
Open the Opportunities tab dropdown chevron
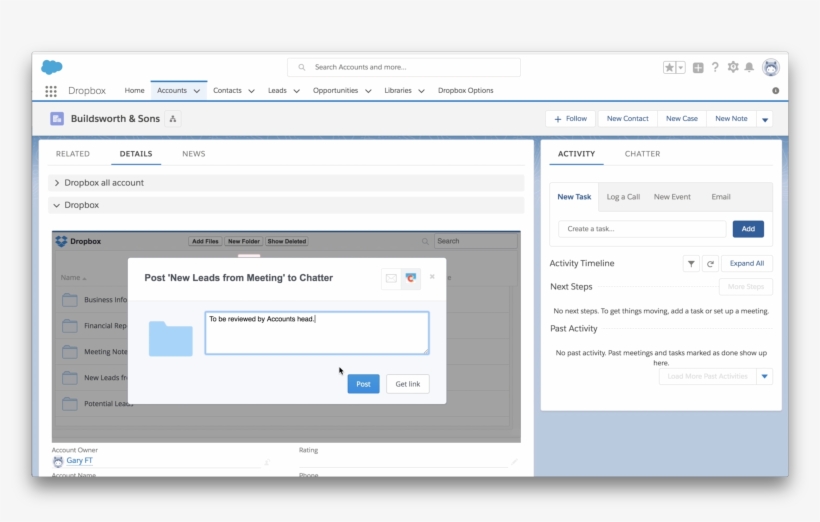pos(368,91)
